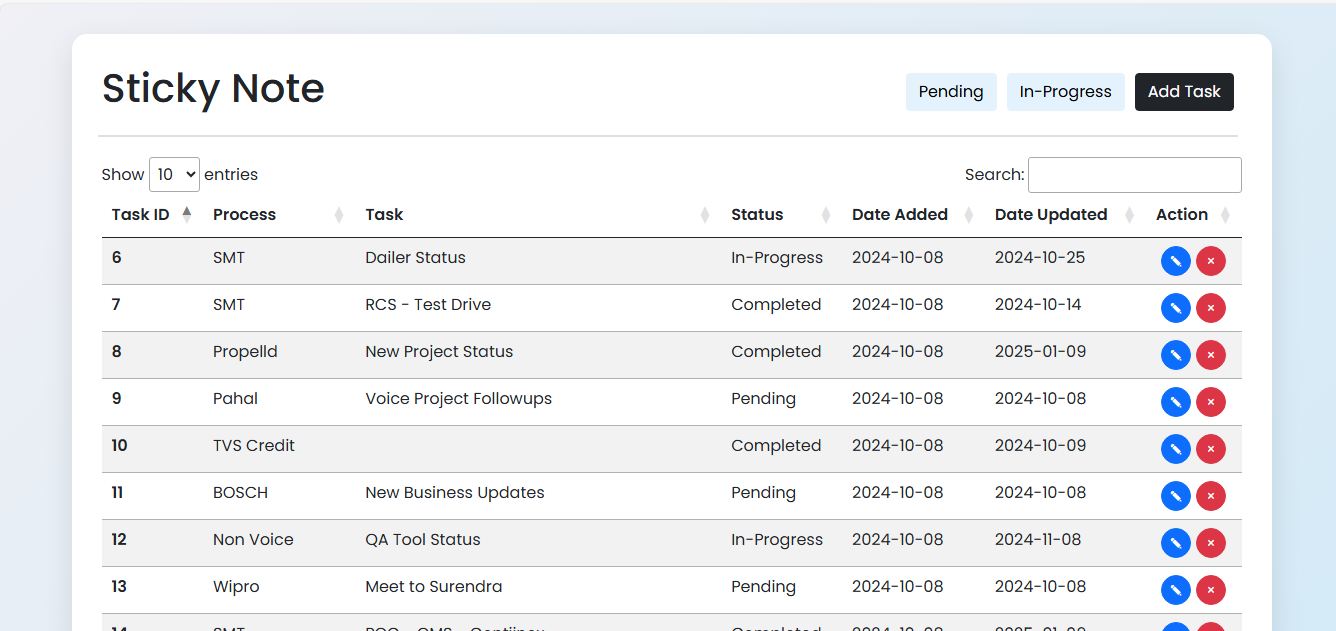Filter tasks using Pending button
The height and width of the screenshot is (631, 1336).
coord(950,92)
